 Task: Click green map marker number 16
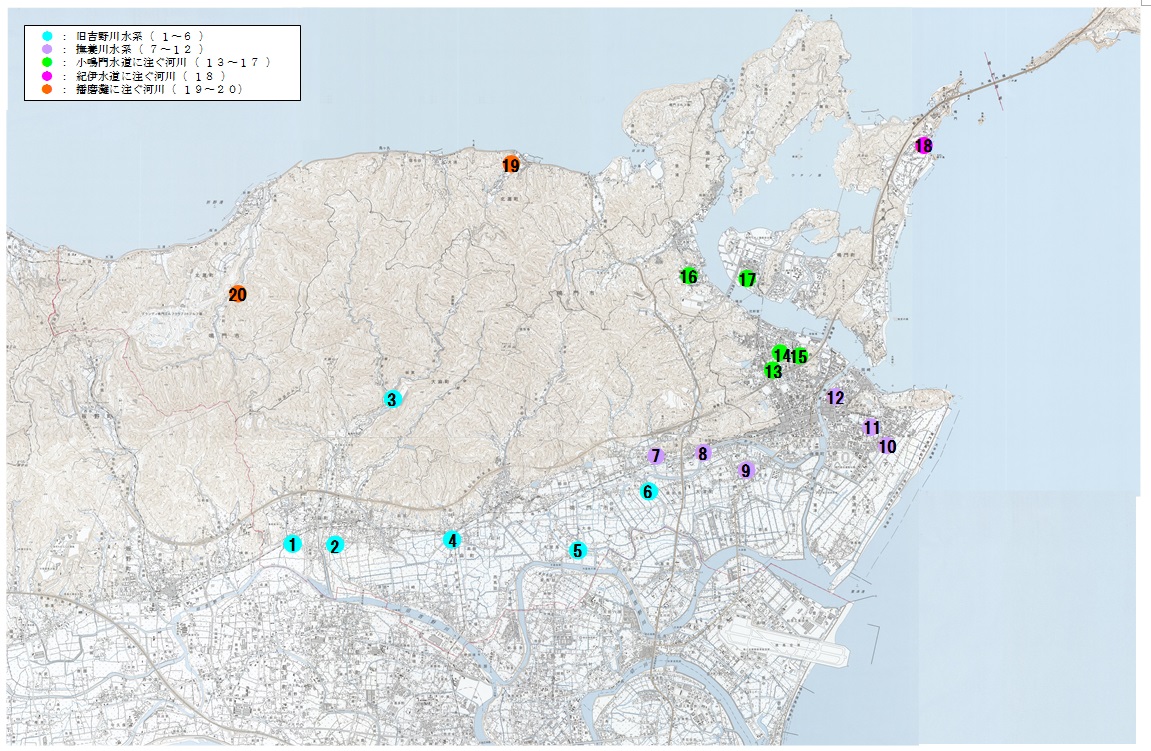[689, 276]
